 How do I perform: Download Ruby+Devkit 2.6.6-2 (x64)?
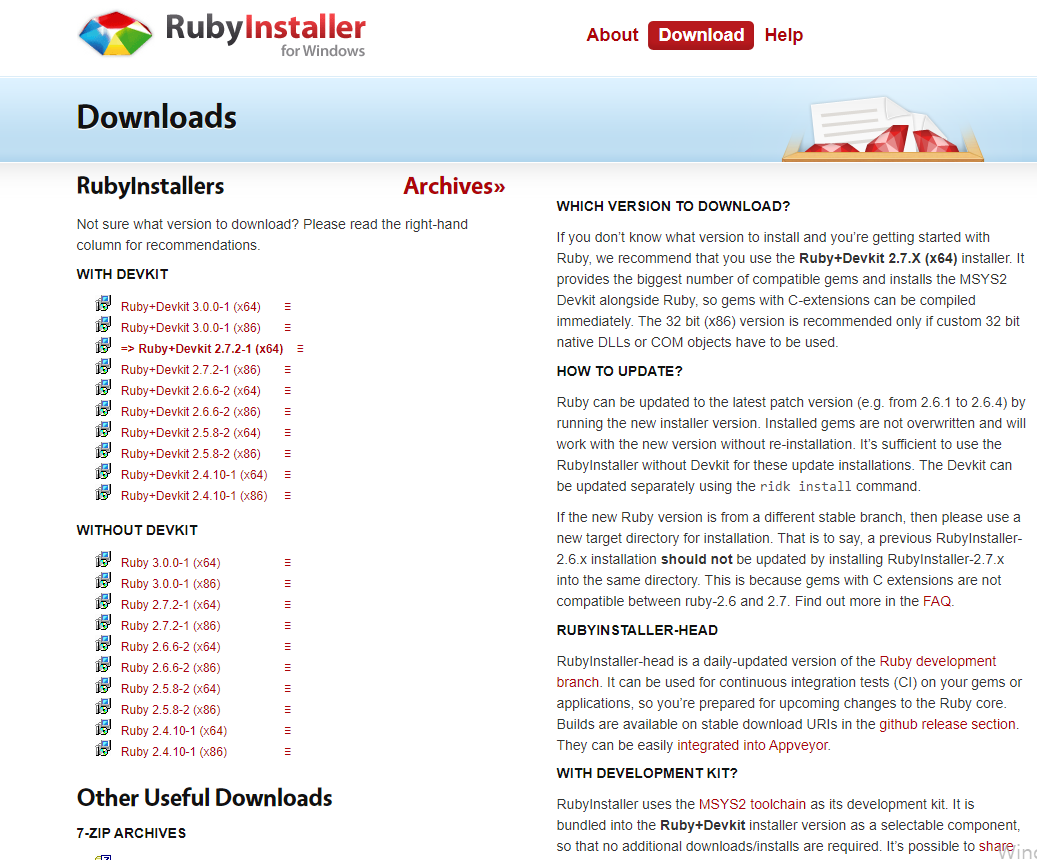point(190,391)
